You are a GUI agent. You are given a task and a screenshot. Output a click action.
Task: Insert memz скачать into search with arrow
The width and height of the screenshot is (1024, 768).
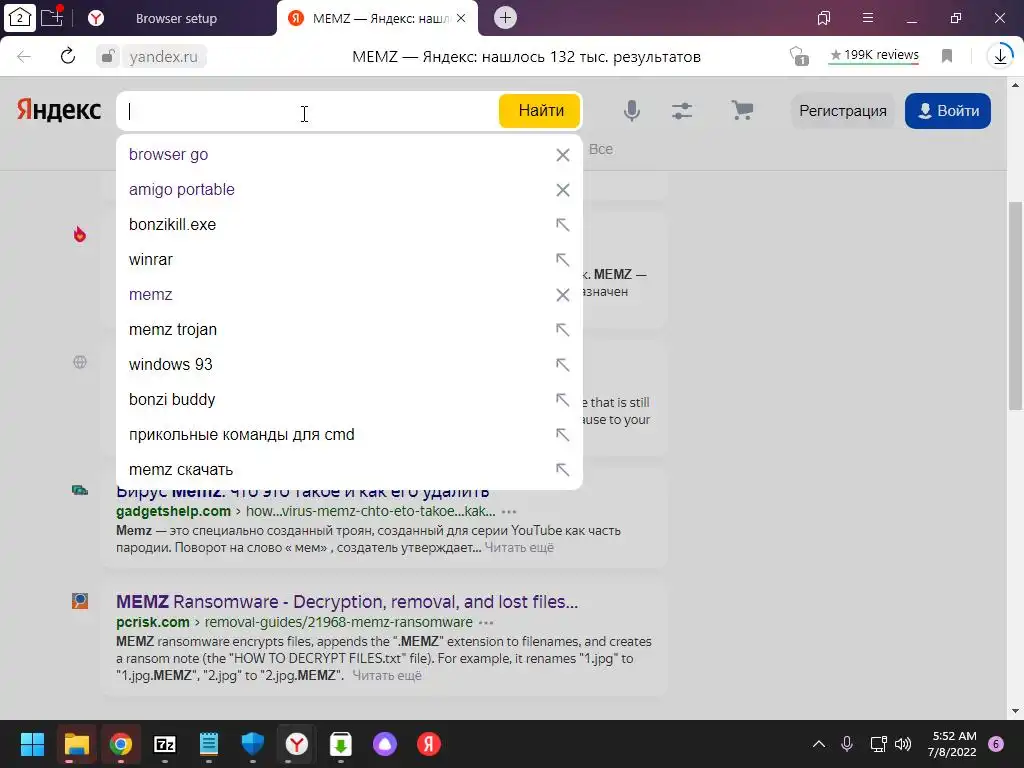point(562,470)
